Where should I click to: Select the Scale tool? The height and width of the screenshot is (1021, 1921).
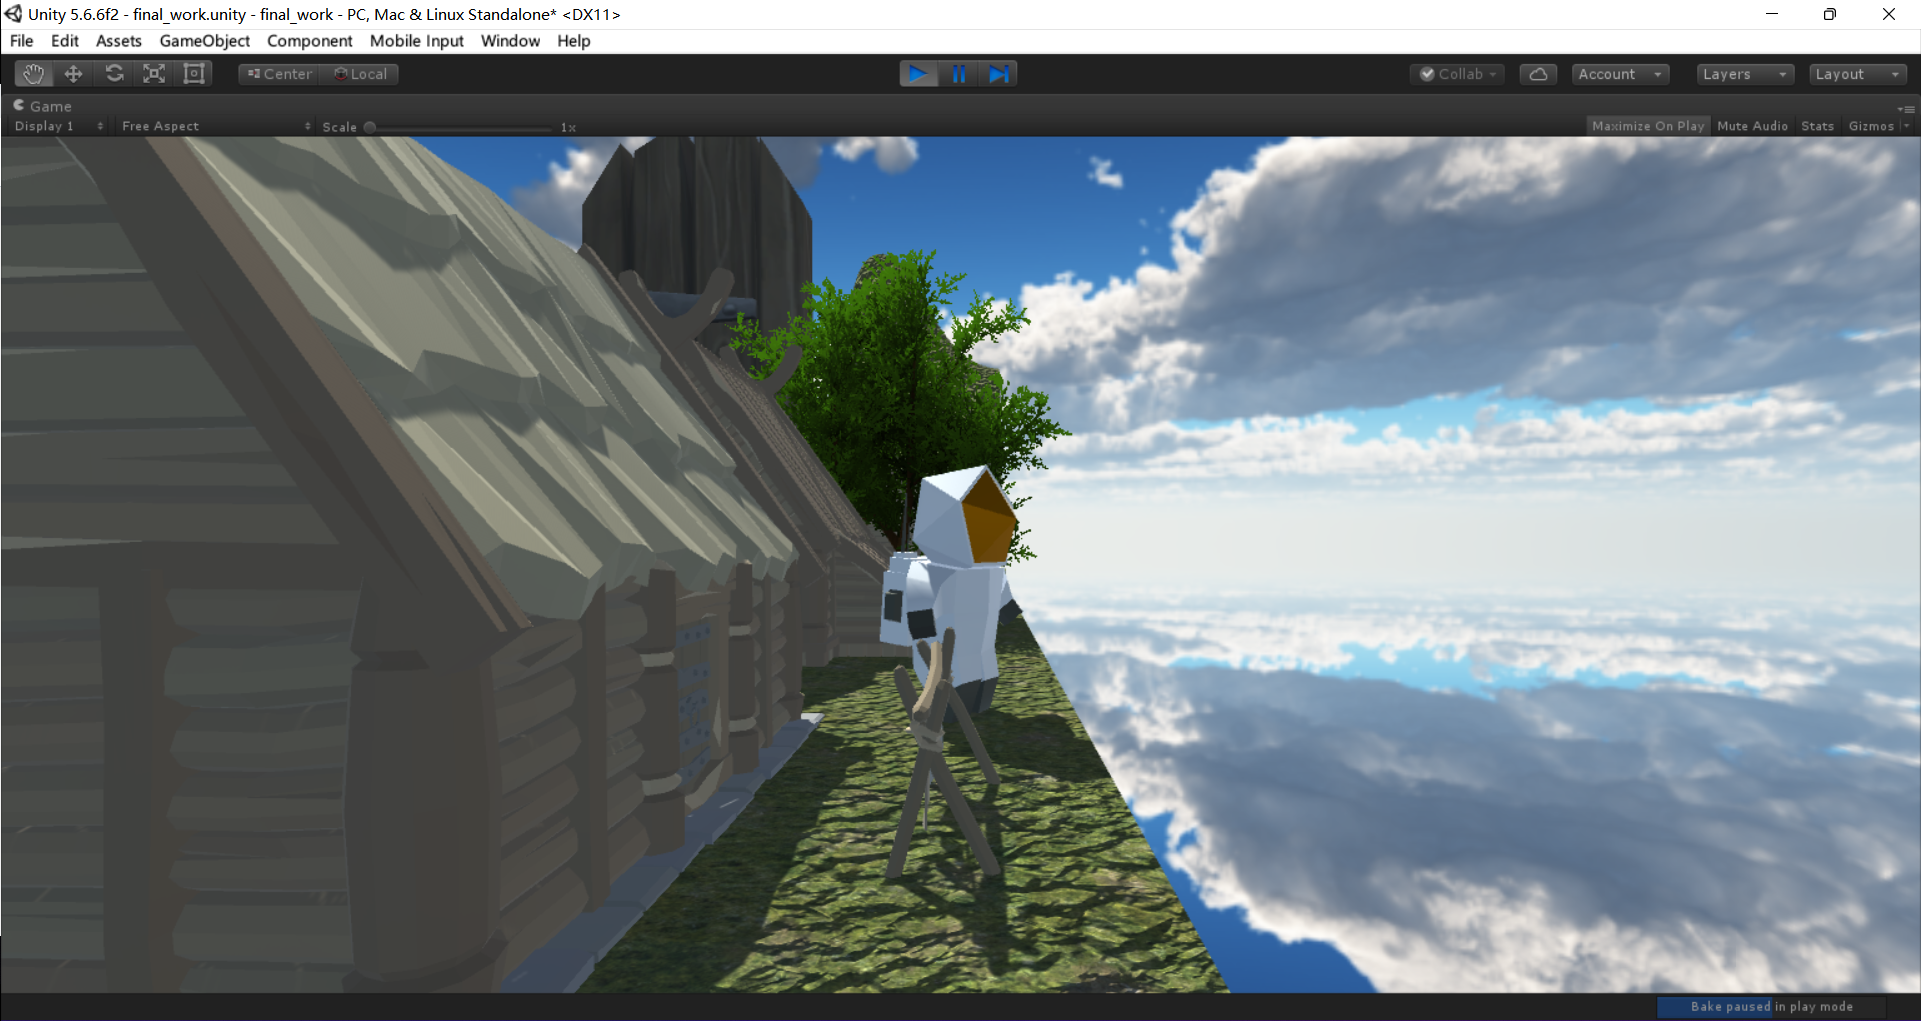coord(154,74)
